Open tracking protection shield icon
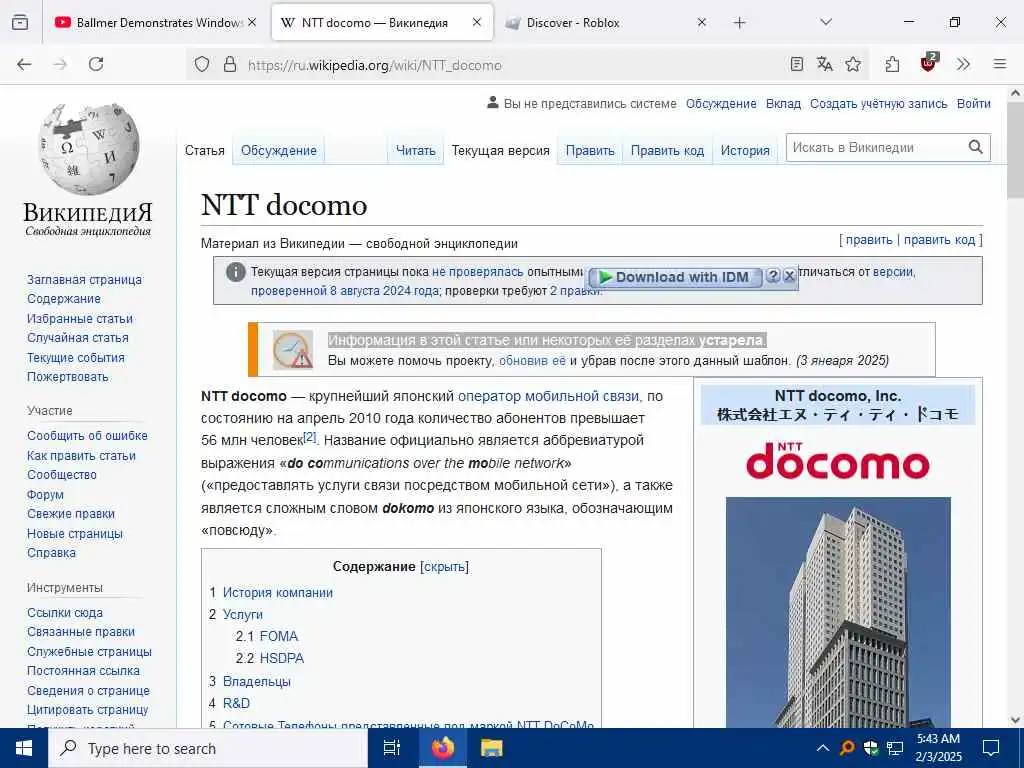 point(202,65)
